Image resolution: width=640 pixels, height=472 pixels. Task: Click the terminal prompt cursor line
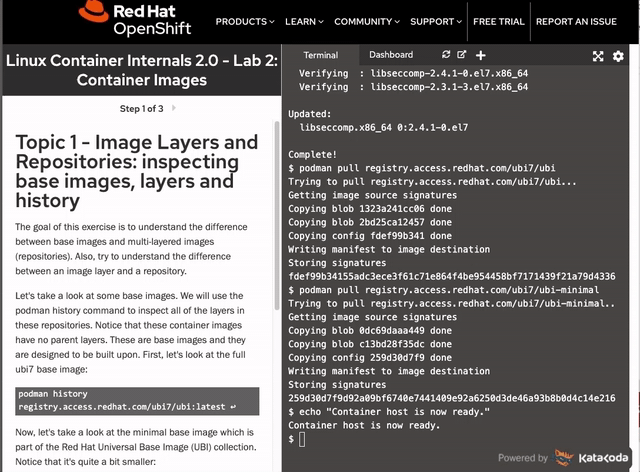tap(301, 439)
